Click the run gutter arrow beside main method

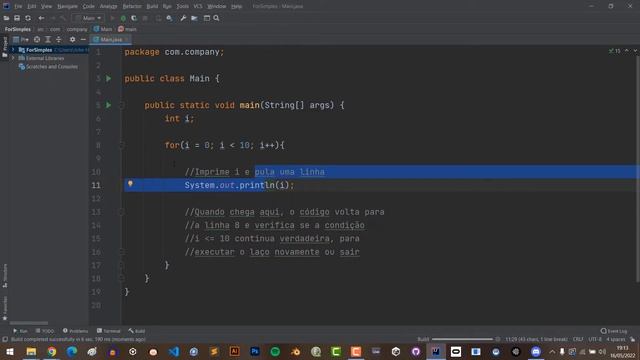(109, 105)
